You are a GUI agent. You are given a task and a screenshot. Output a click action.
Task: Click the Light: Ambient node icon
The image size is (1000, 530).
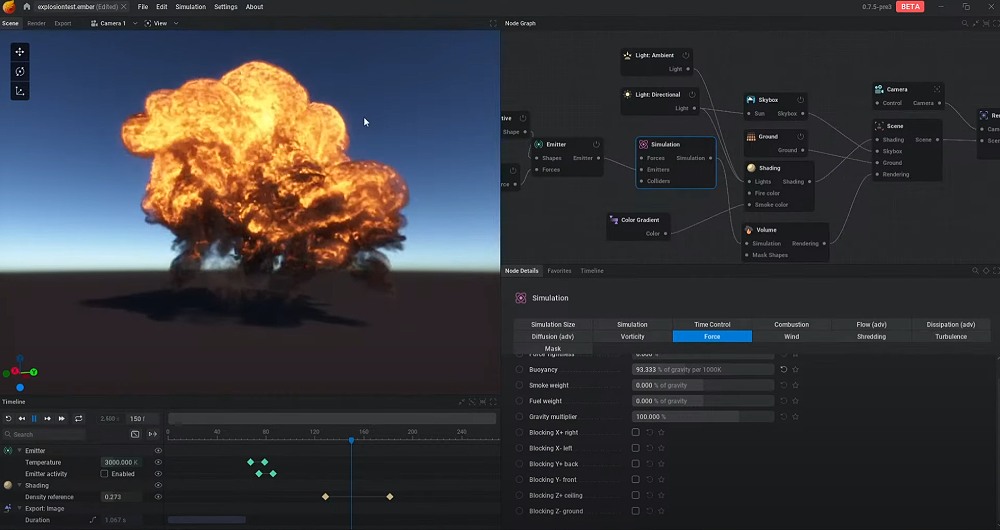coord(627,55)
